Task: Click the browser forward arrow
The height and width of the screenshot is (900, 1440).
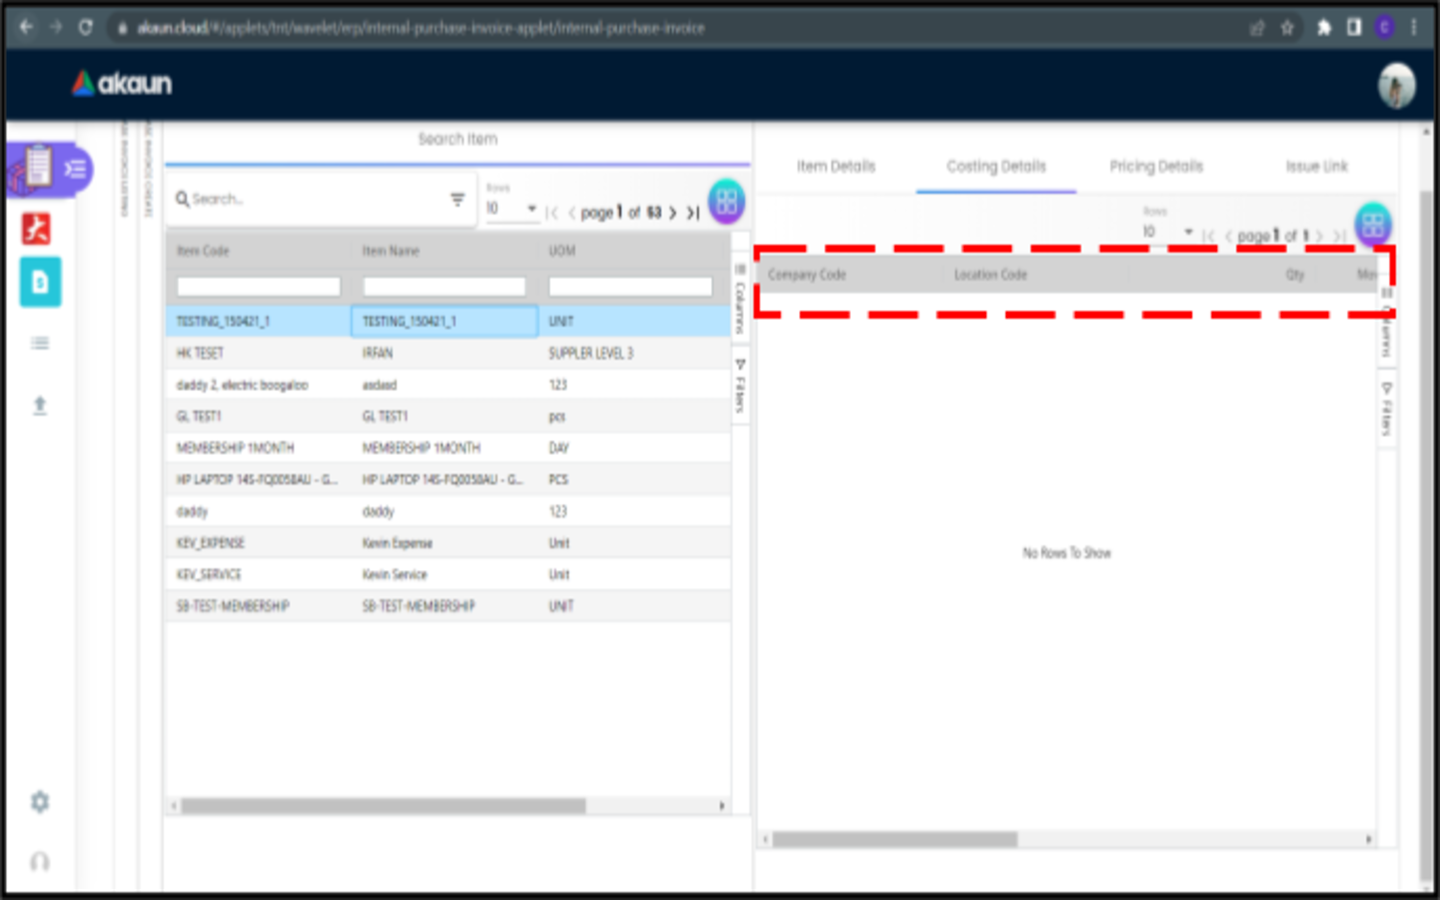Action: [56, 27]
